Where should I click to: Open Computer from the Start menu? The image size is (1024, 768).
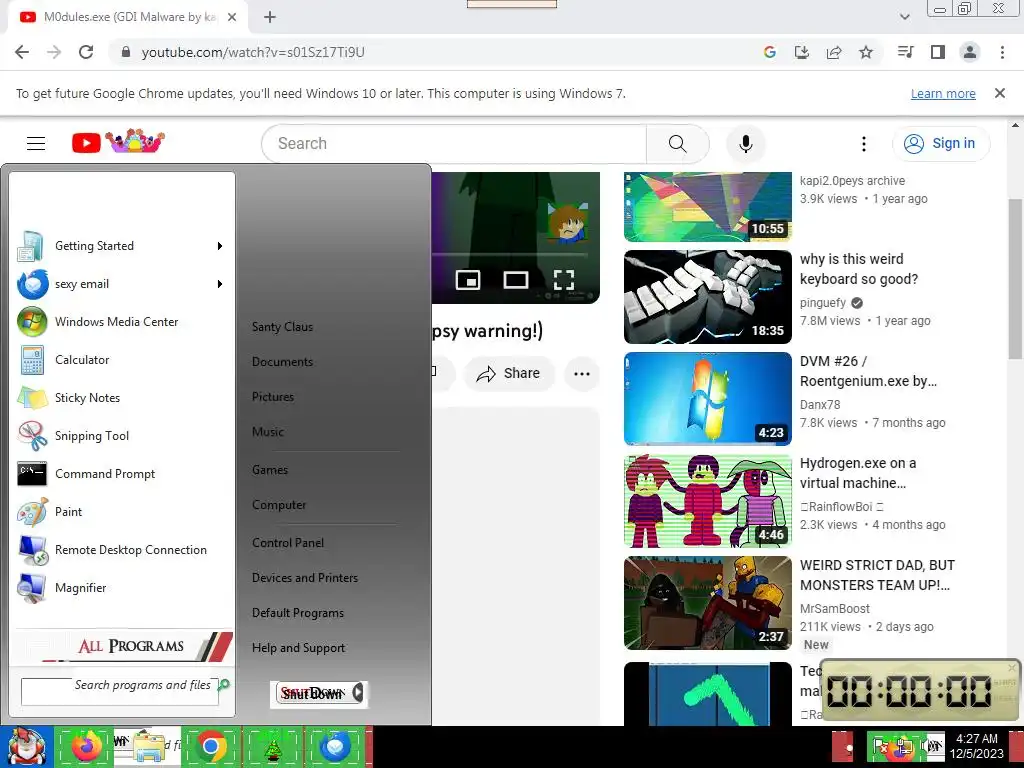pos(279,505)
